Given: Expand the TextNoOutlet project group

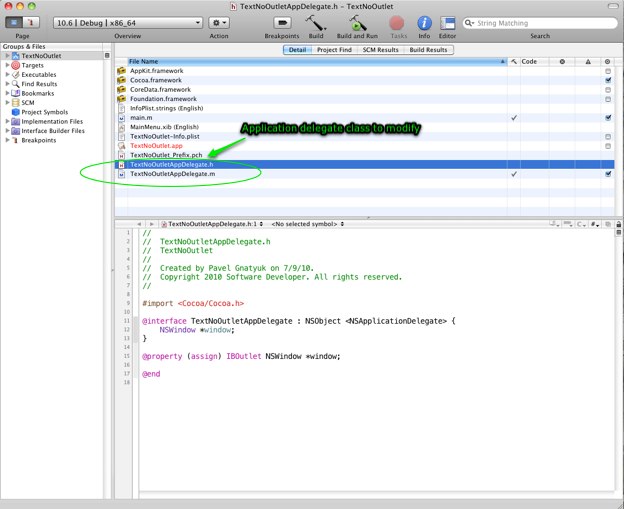Looking at the screenshot, I should point(7,56).
